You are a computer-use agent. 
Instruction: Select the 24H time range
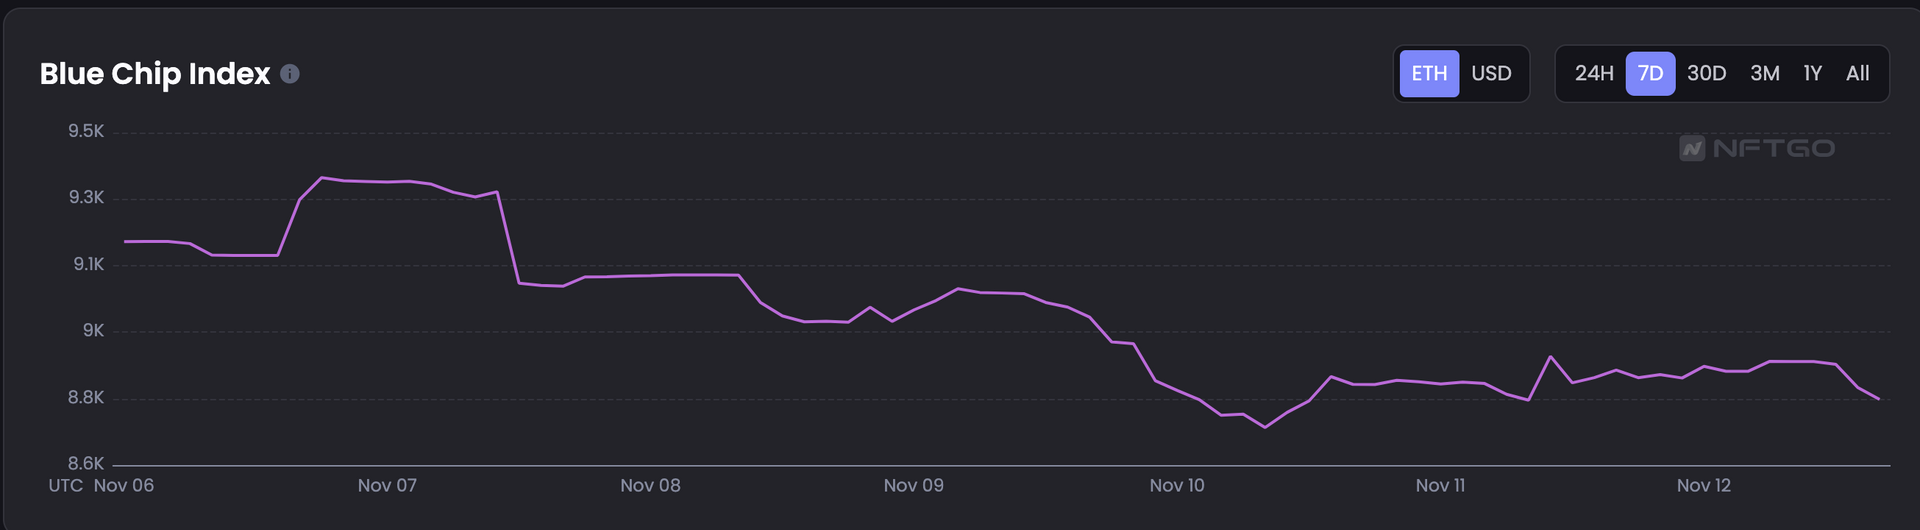click(x=1594, y=74)
